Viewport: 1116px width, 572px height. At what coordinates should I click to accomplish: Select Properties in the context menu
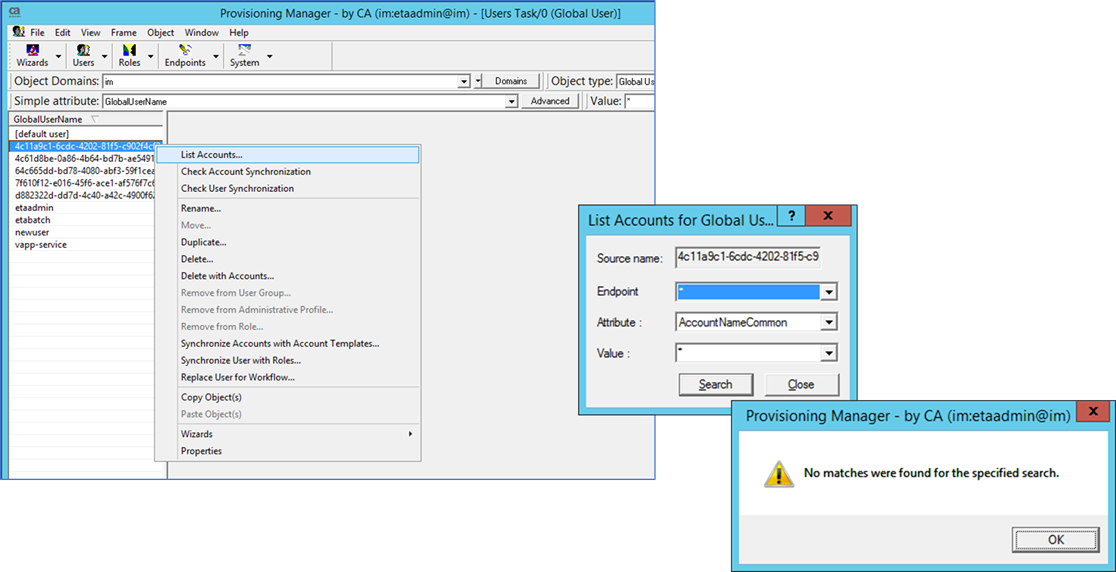(x=288, y=451)
